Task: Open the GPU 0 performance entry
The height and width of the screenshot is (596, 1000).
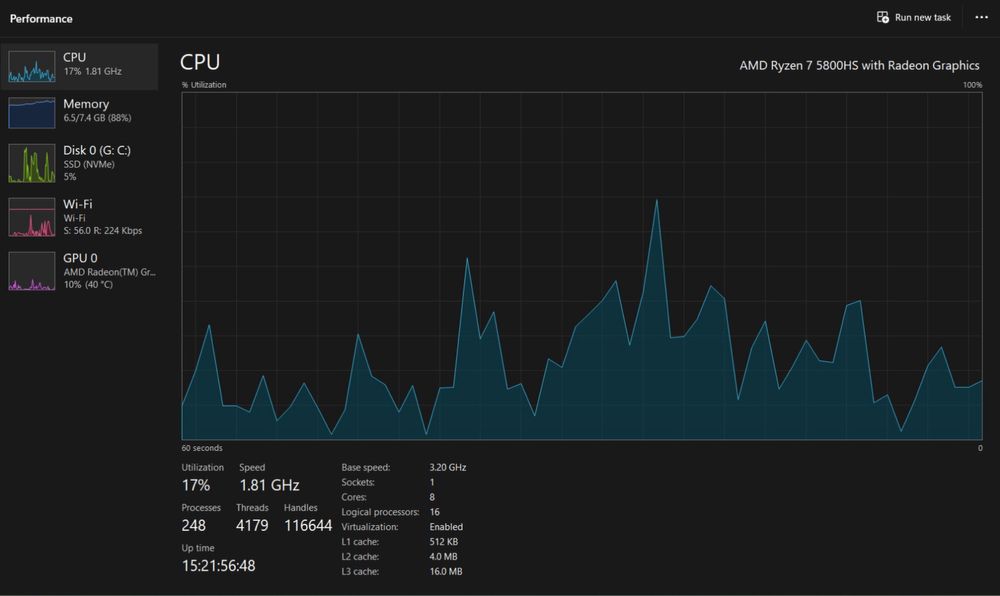Action: coord(79,271)
